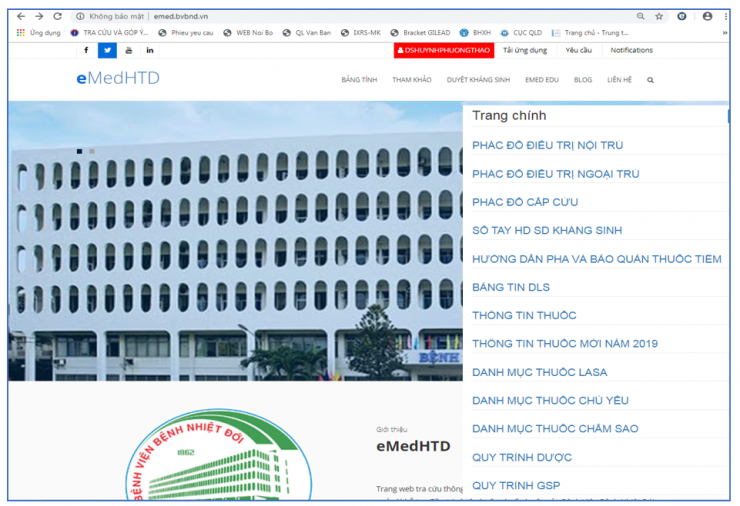Open the Twitter social link
740x506 pixels.
point(107,50)
